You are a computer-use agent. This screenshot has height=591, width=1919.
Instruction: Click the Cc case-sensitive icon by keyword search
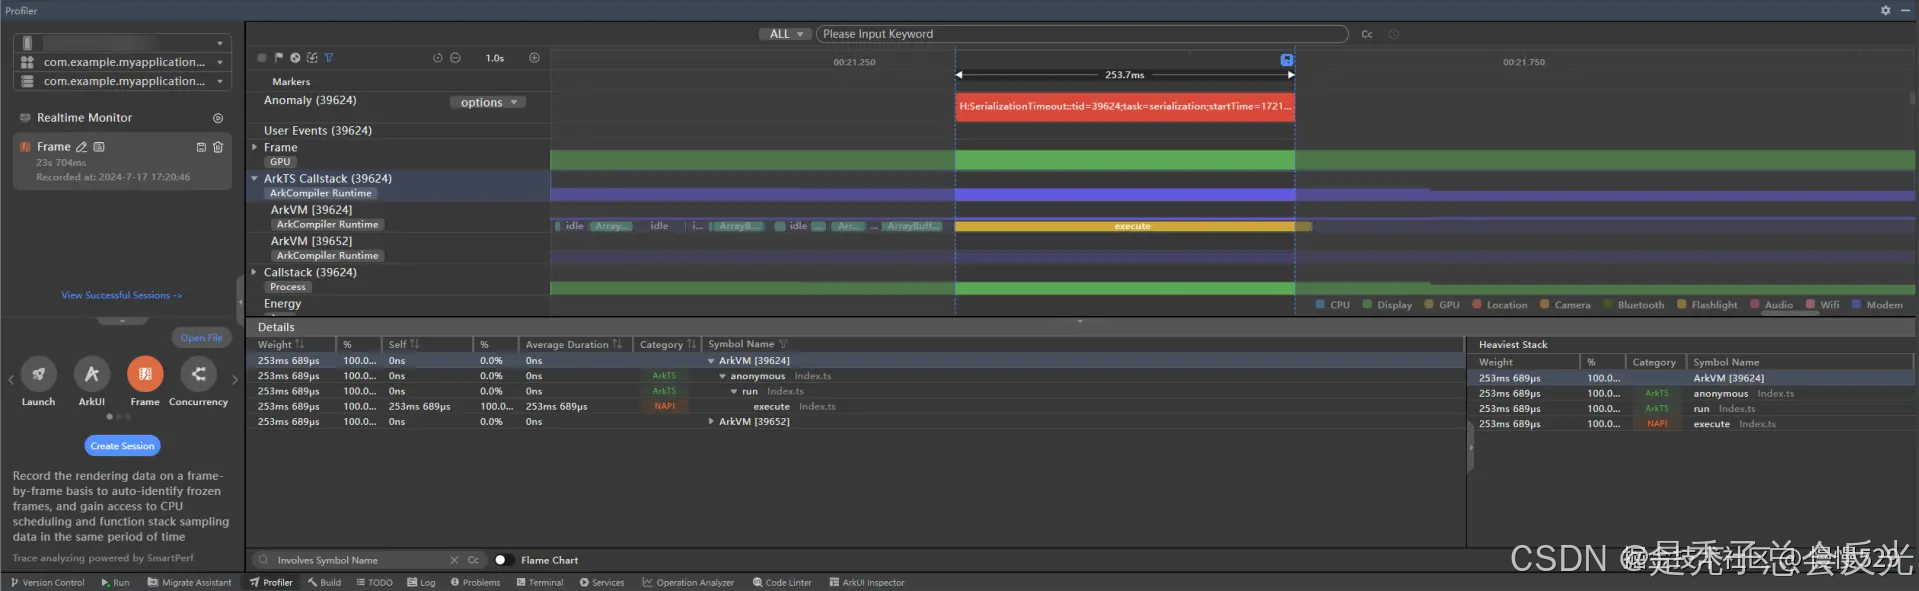tap(1367, 34)
